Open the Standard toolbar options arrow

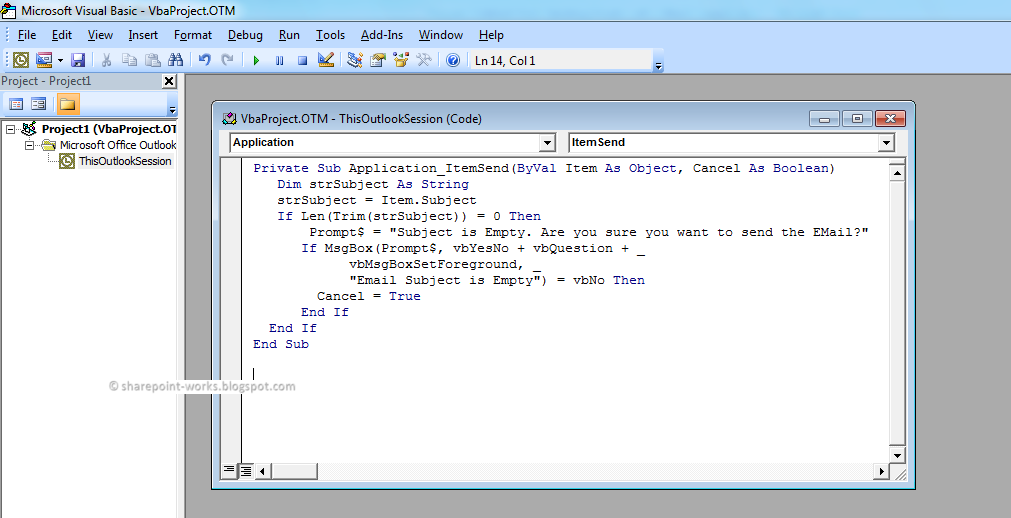point(658,65)
